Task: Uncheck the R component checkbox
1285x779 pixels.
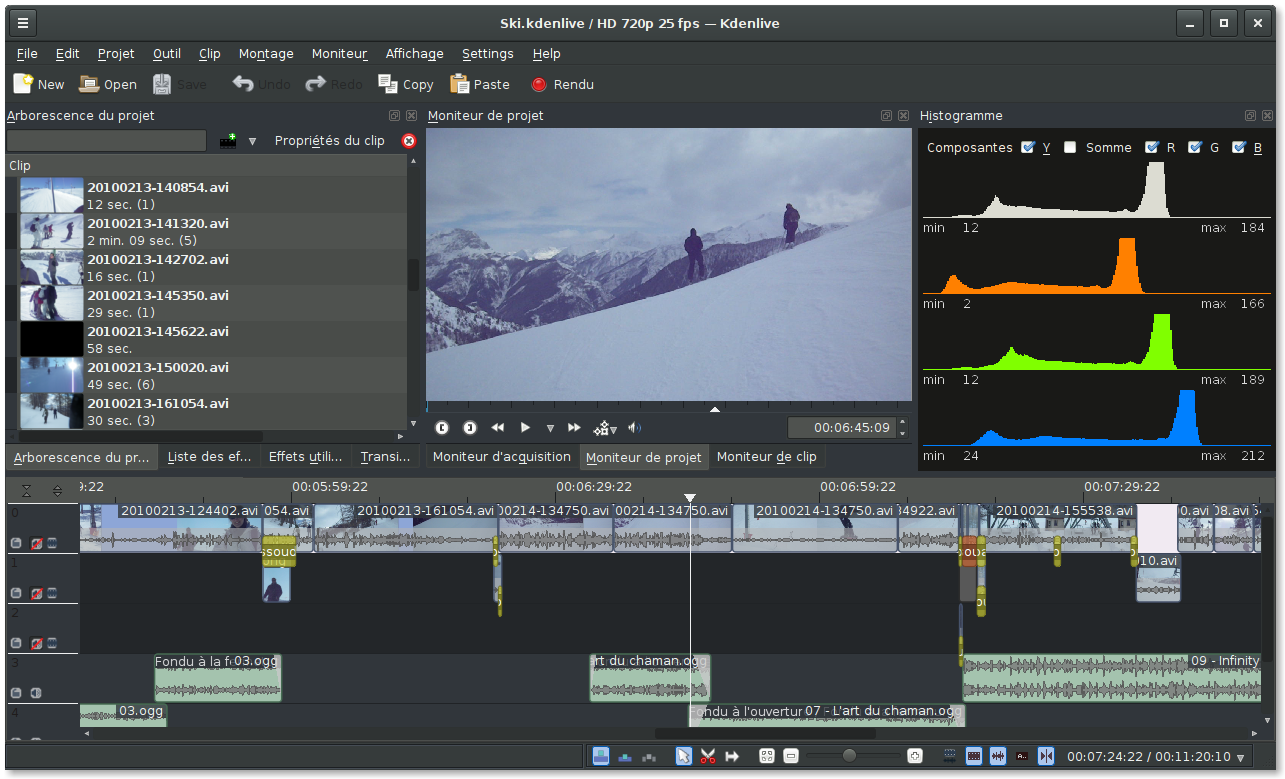Action: point(1152,148)
